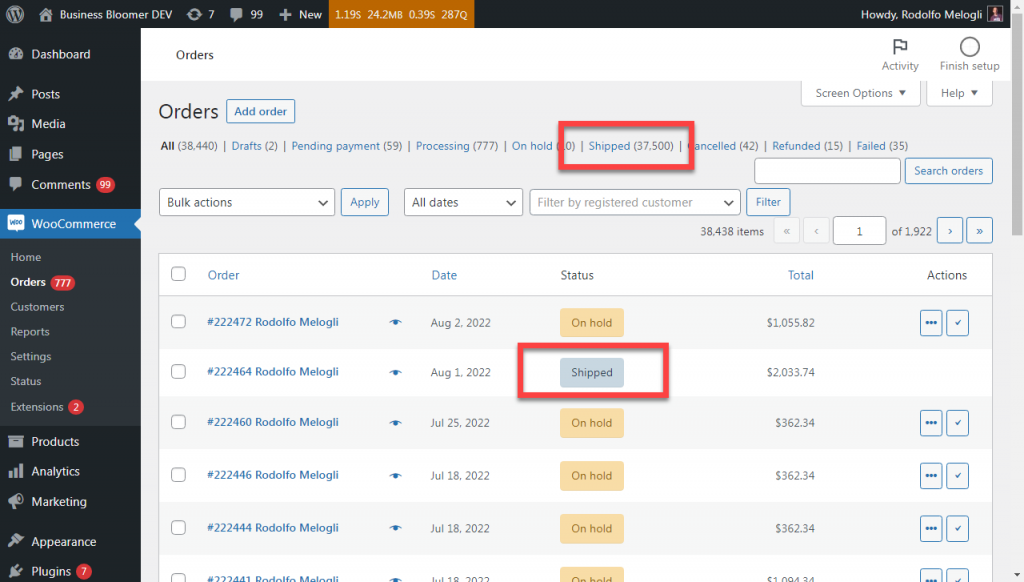Mark order #222460 complete with checkmark

(x=957, y=423)
